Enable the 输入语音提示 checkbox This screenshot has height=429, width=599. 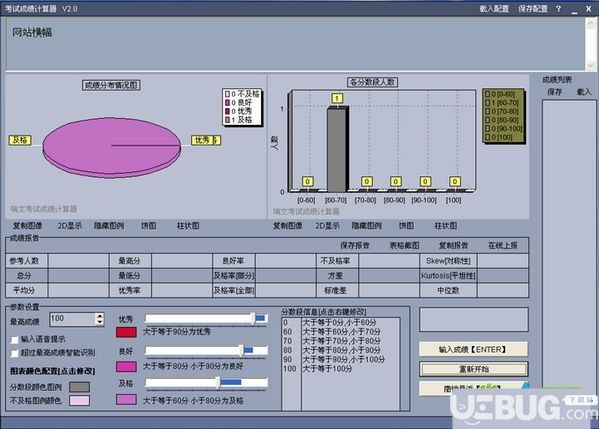point(15,339)
